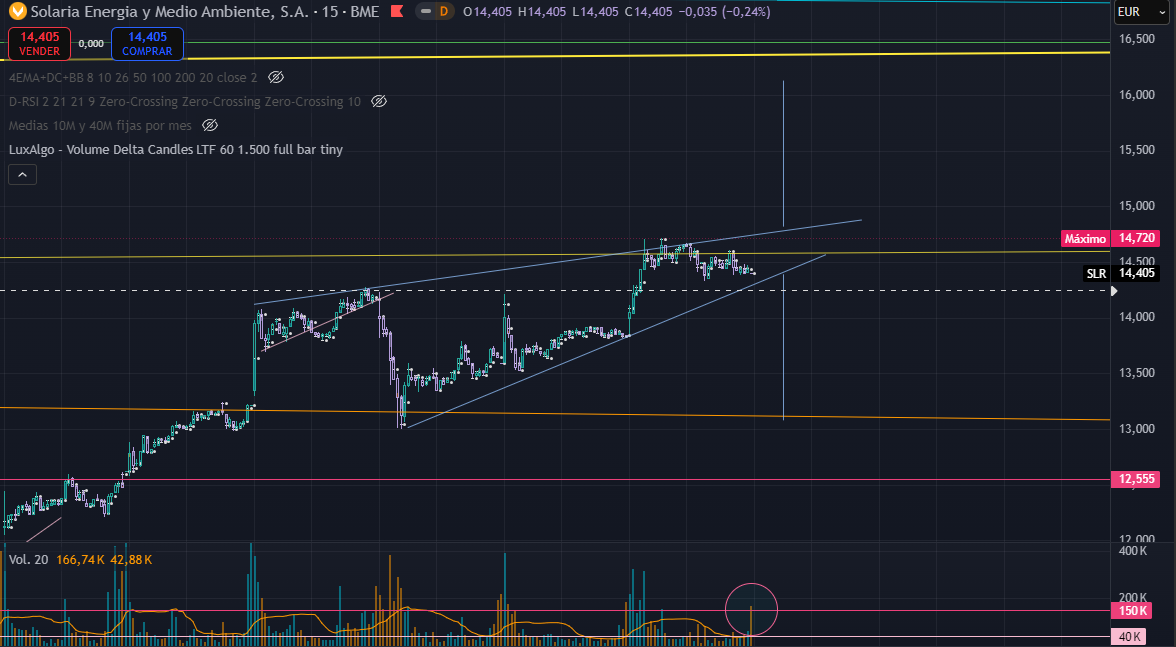The width and height of the screenshot is (1176, 647).
Task: Toggle visibility of the D-RSI indicator
Action: [x=379, y=101]
